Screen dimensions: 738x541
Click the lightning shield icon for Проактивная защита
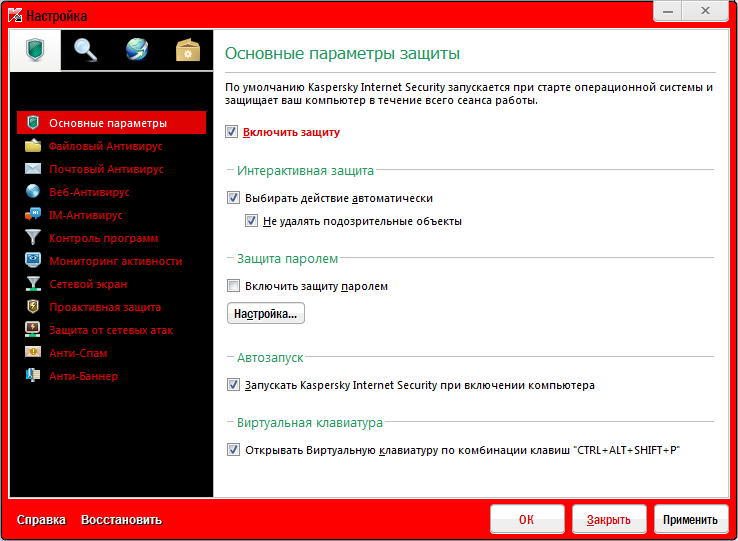pyautogui.click(x=33, y=307)
